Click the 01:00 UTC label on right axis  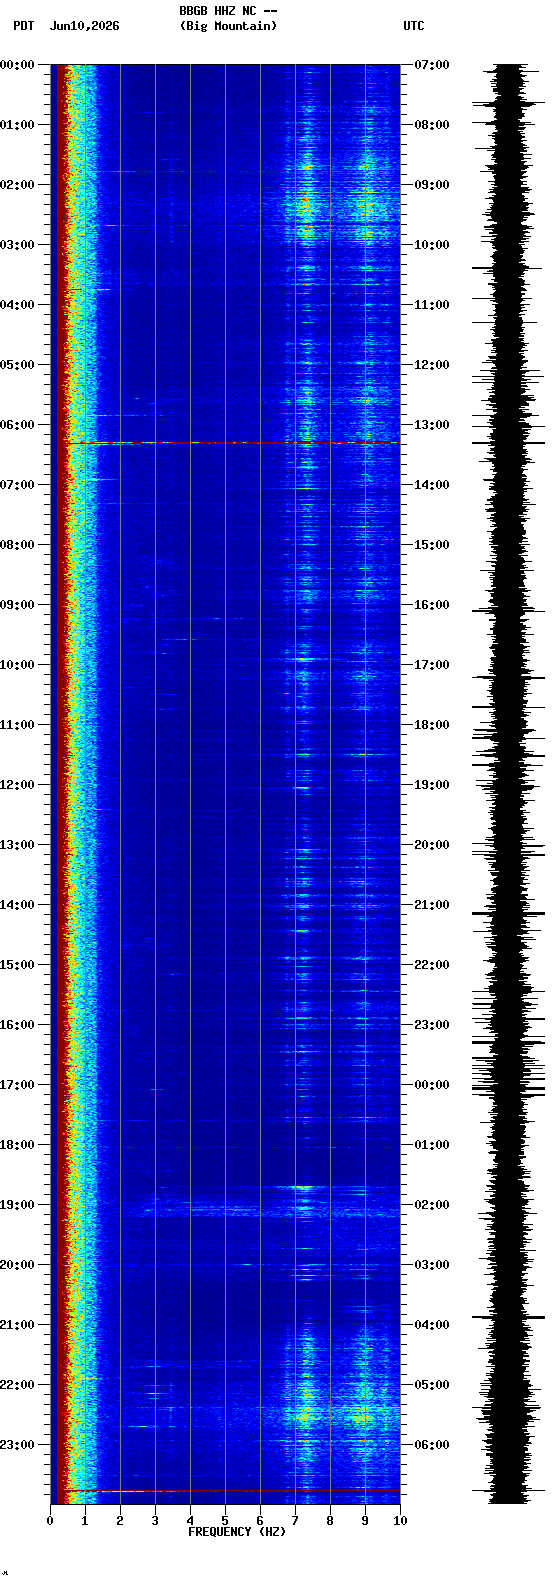[x=432, y=1145]
